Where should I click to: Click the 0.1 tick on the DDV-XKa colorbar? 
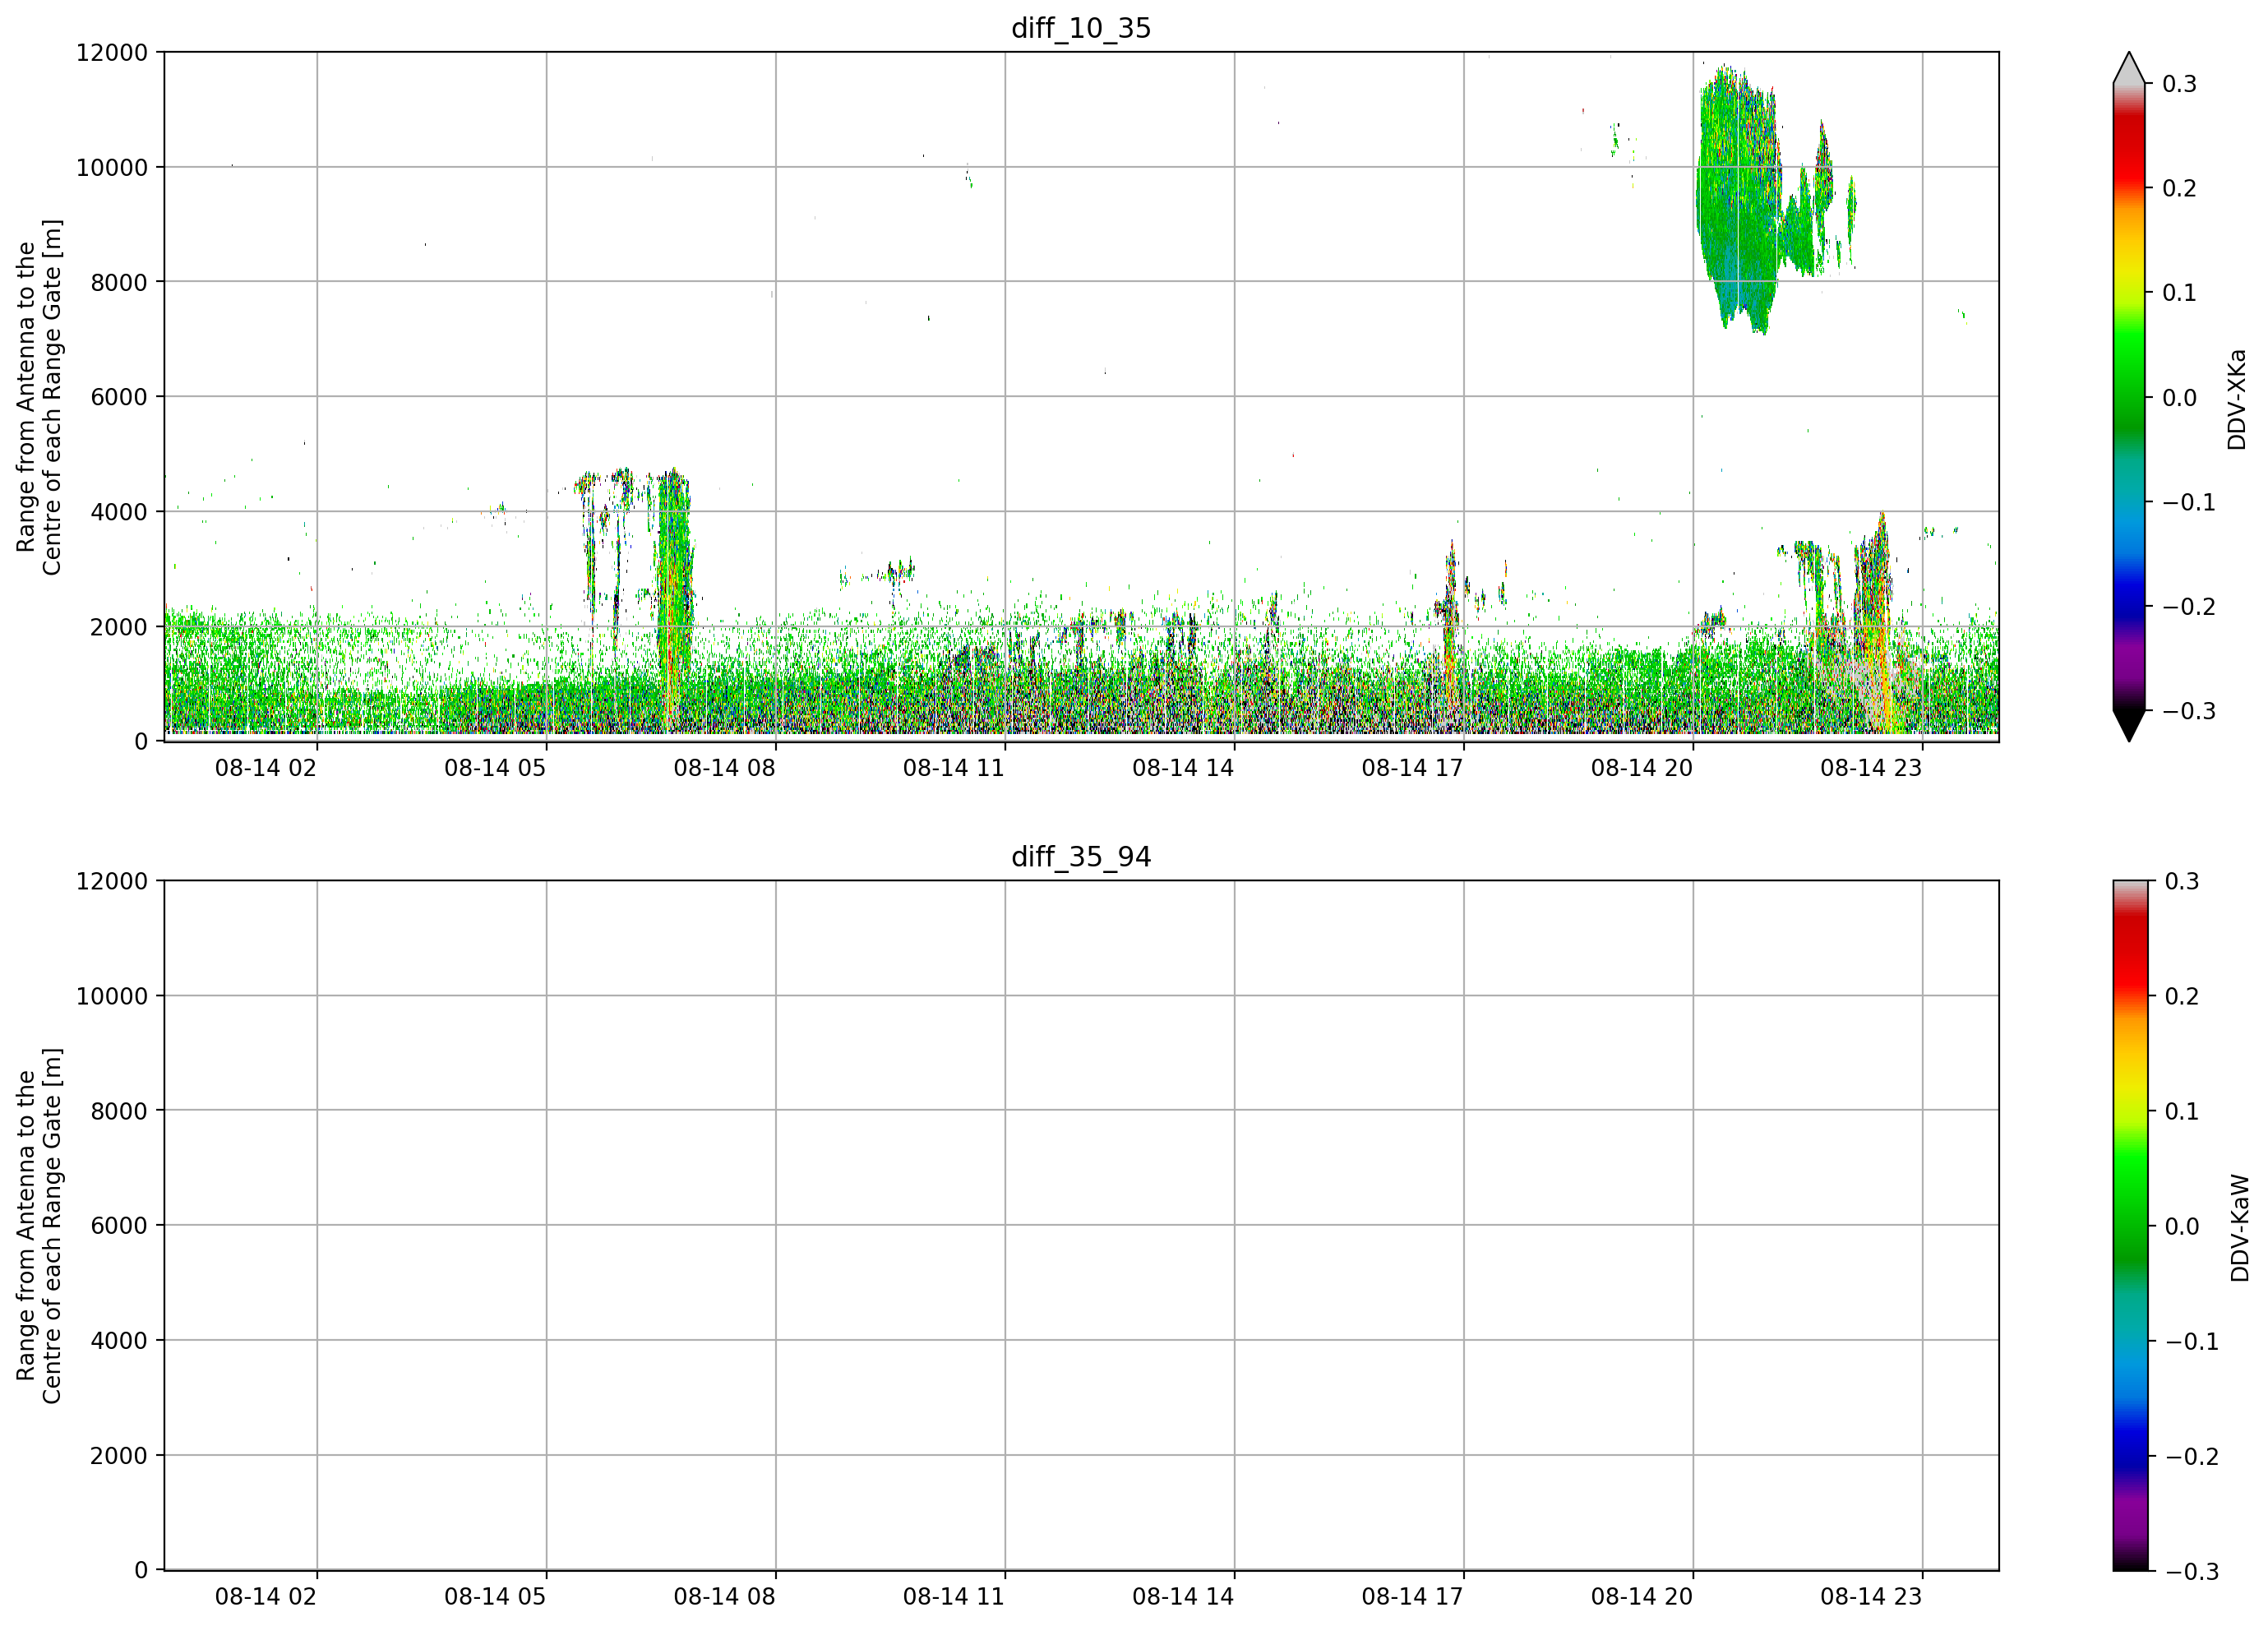(2180, 293)
